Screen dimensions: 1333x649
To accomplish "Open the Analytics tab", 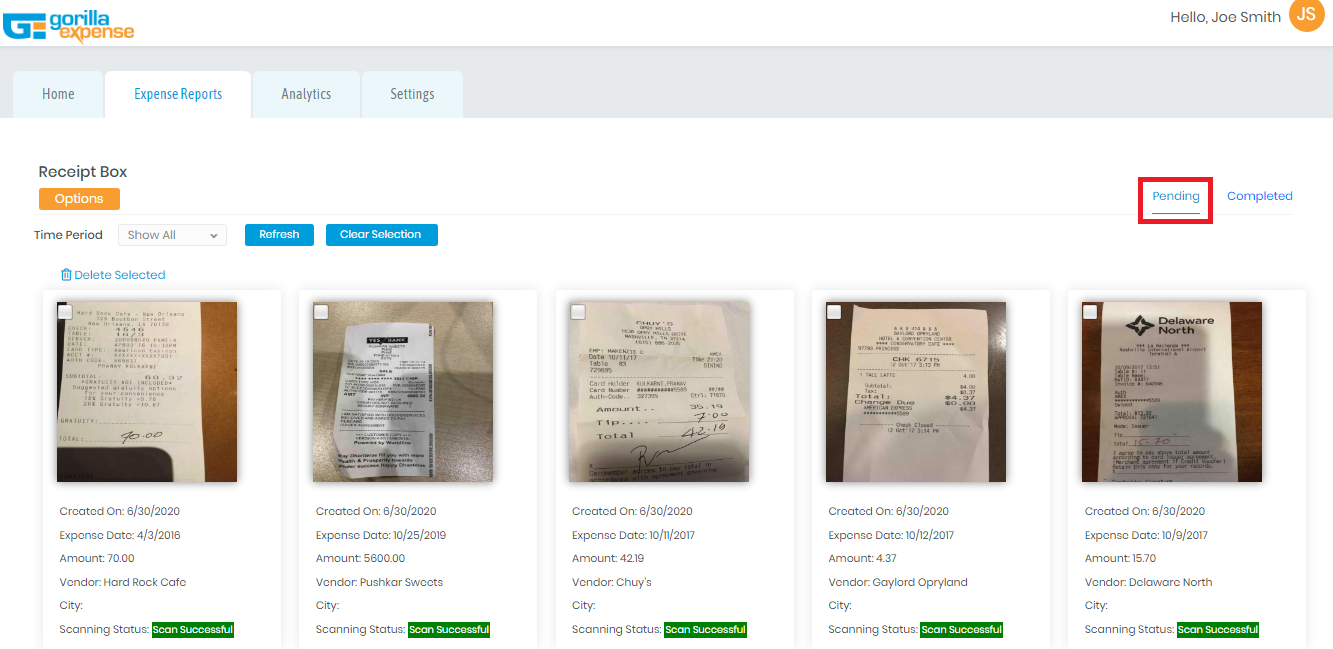I will coord(306,94).
